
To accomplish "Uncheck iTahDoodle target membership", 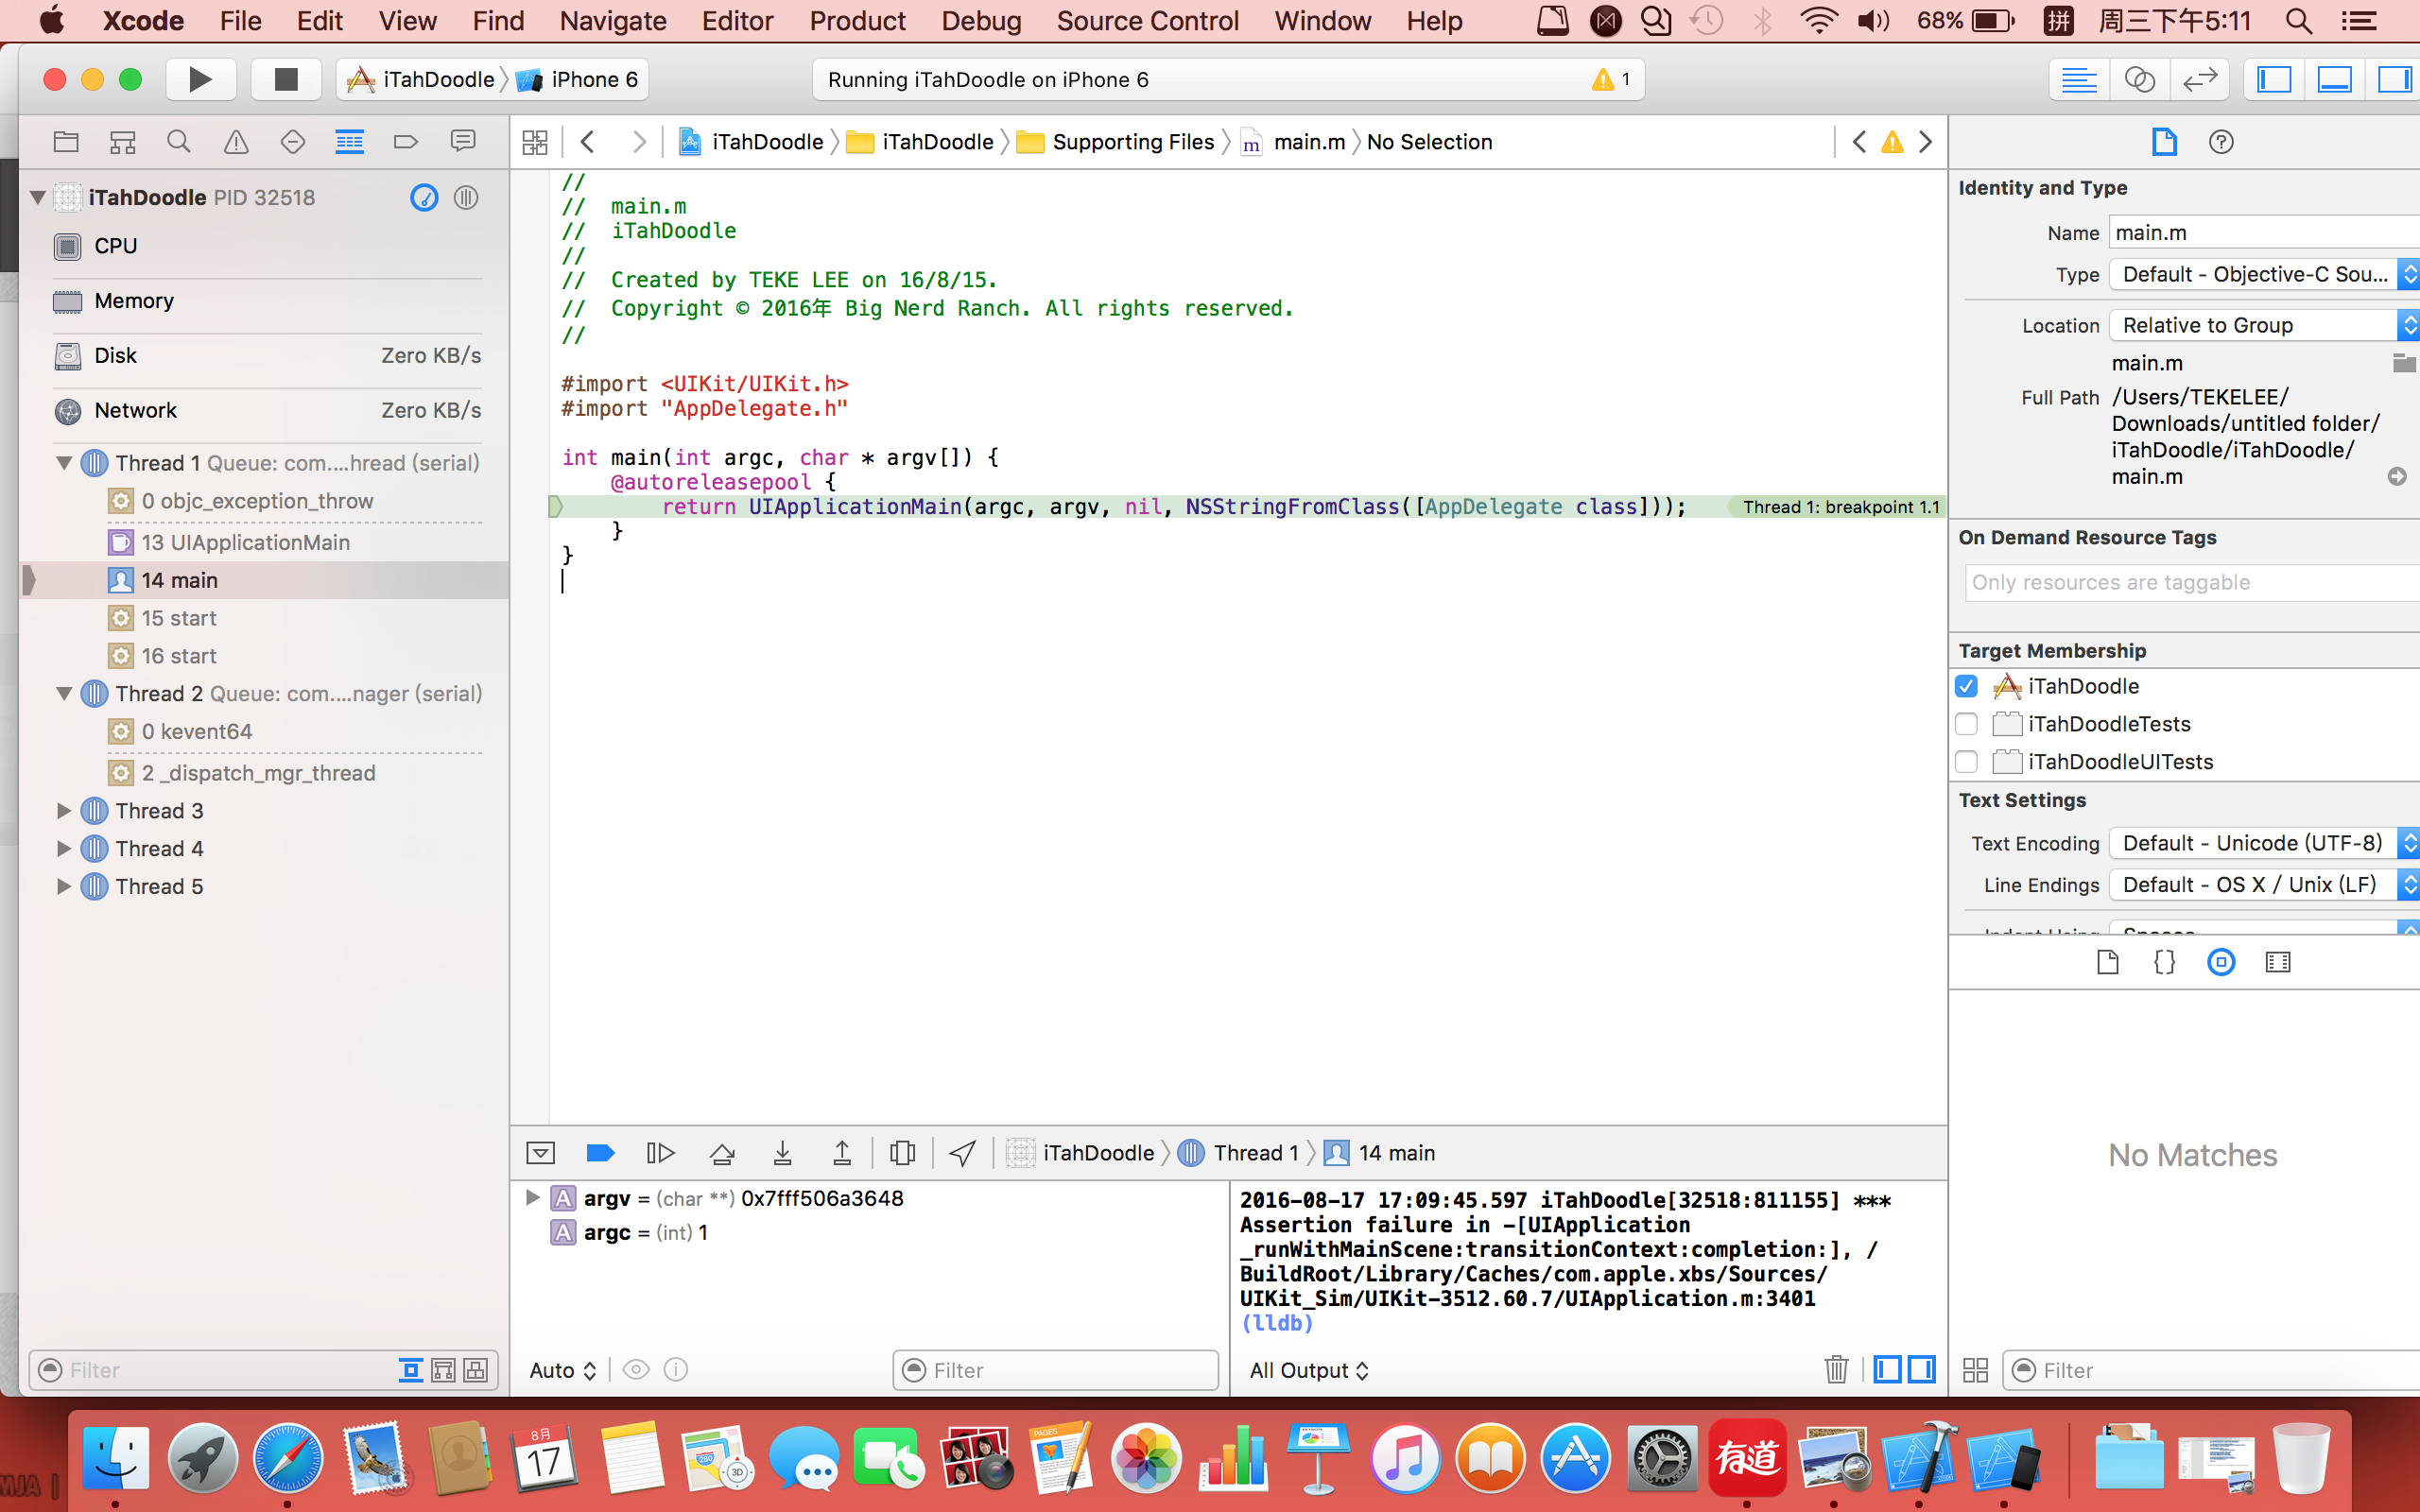I will click(1966, 686).
